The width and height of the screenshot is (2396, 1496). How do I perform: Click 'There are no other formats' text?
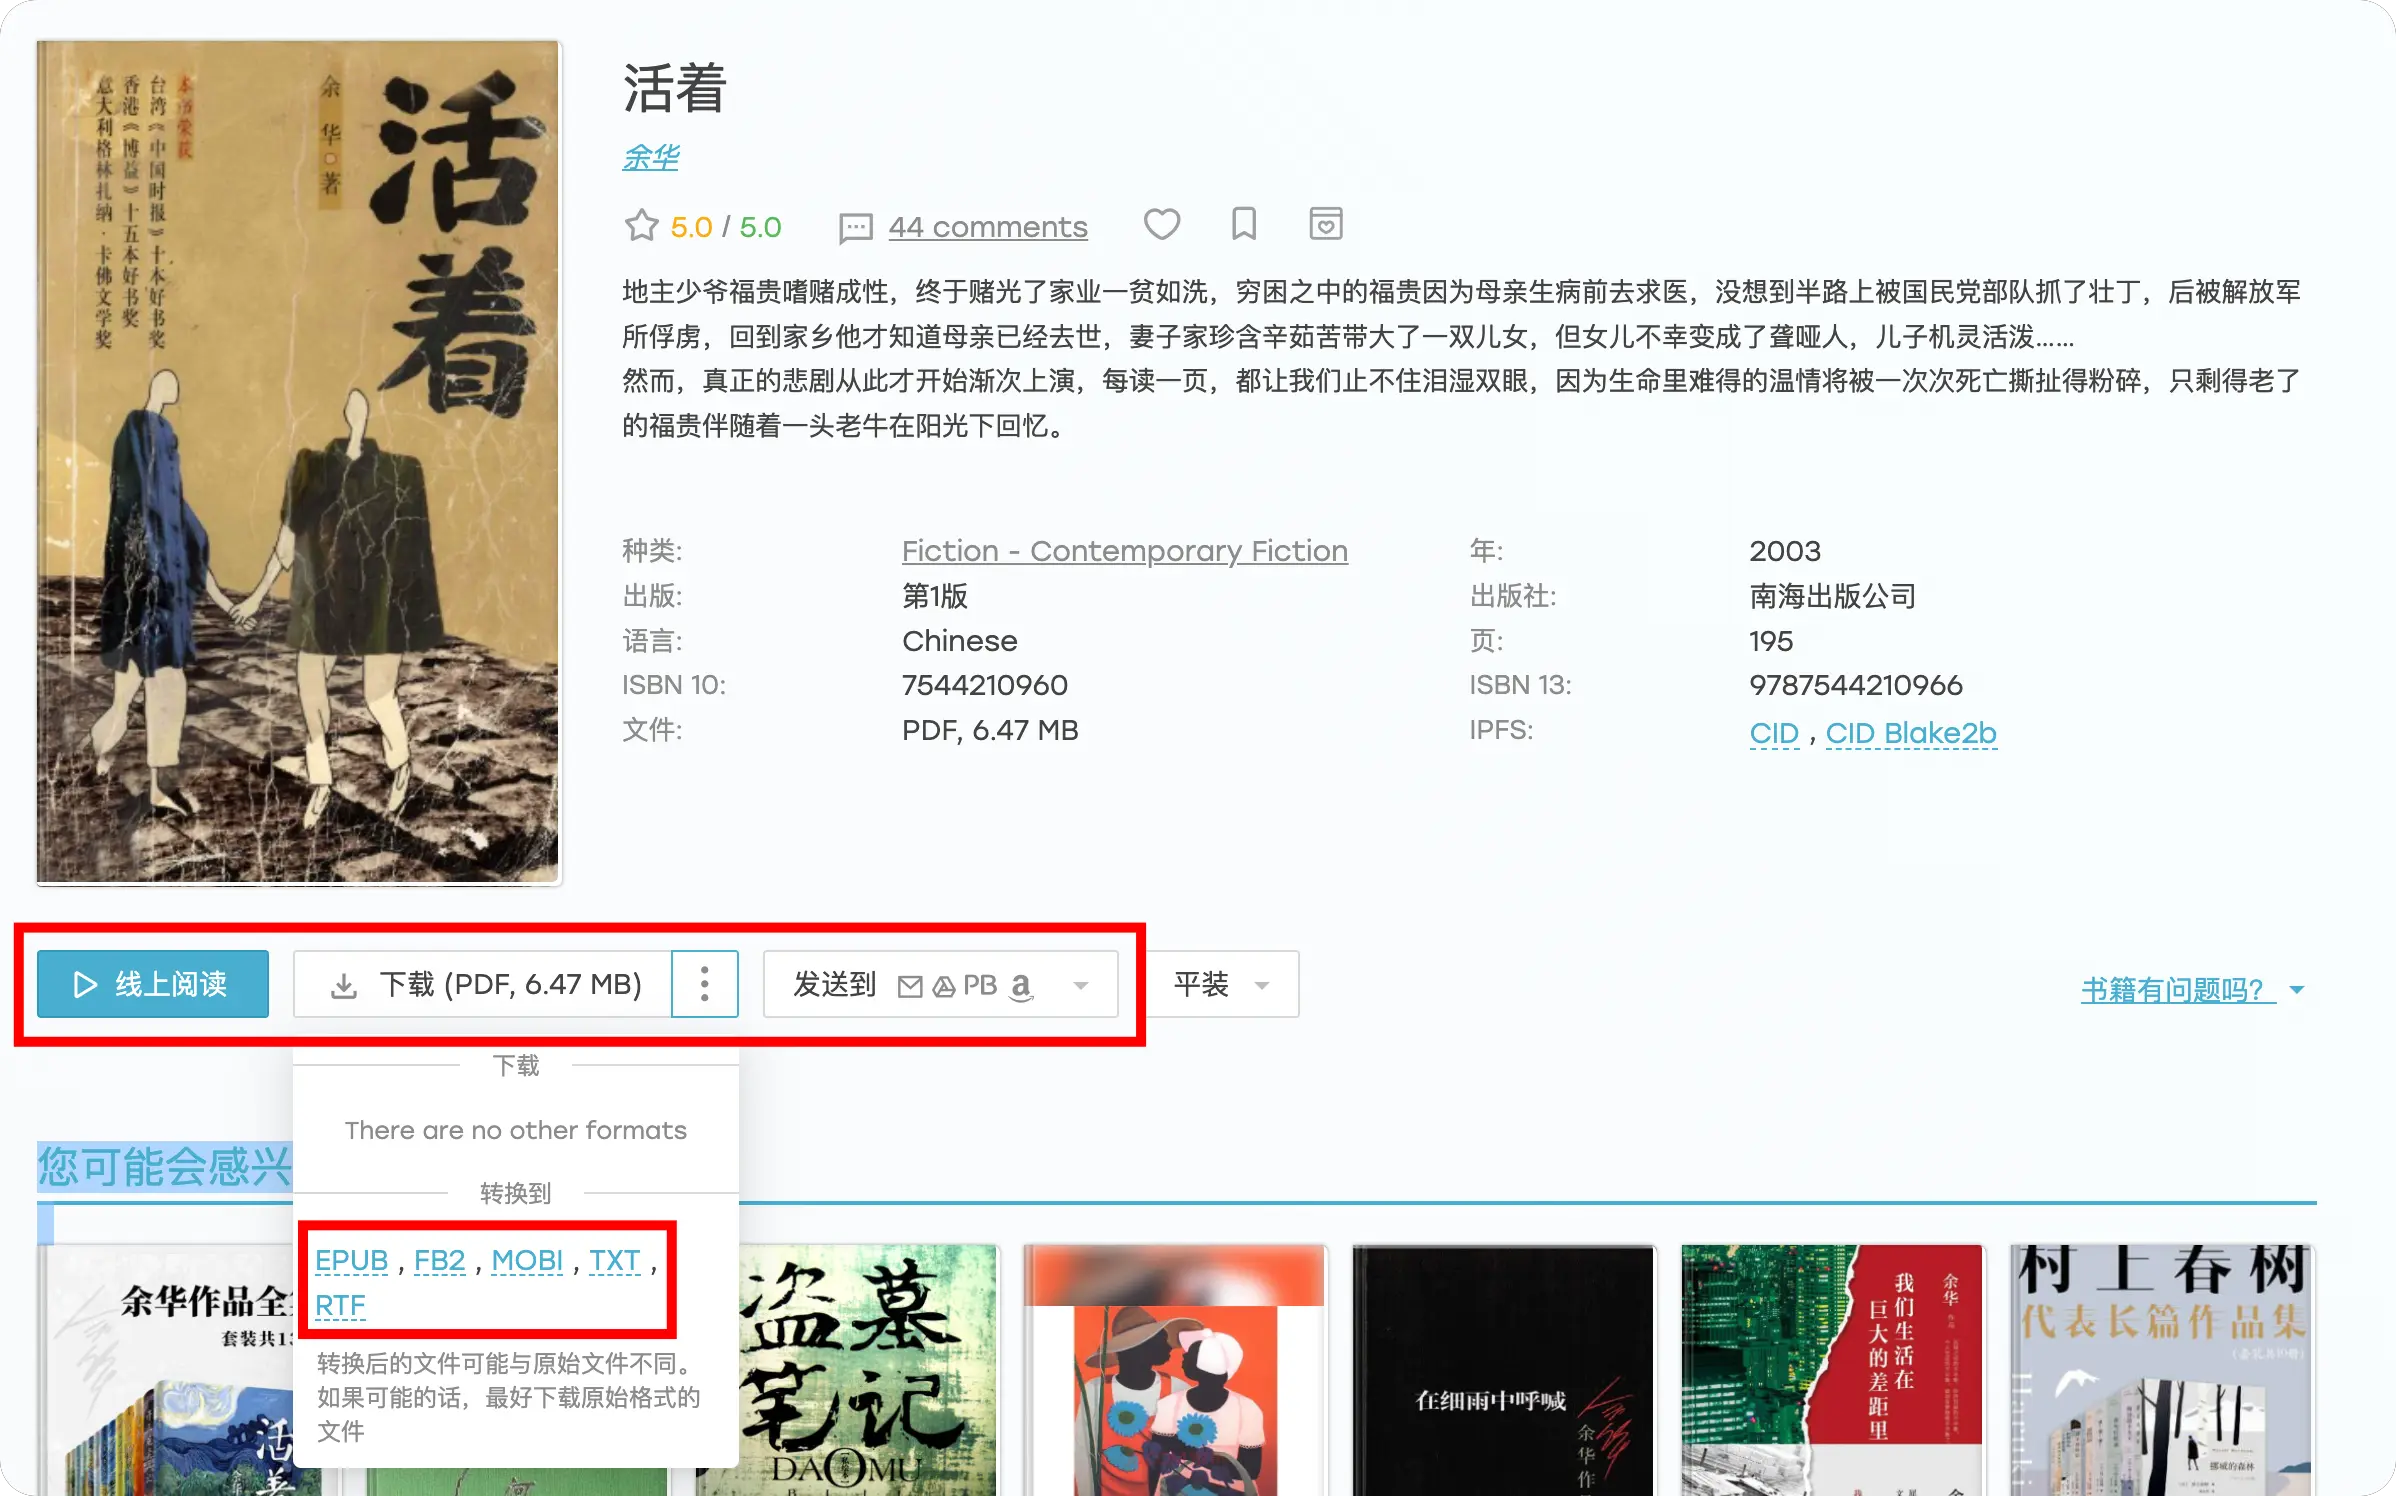(x=515, y=1130)
